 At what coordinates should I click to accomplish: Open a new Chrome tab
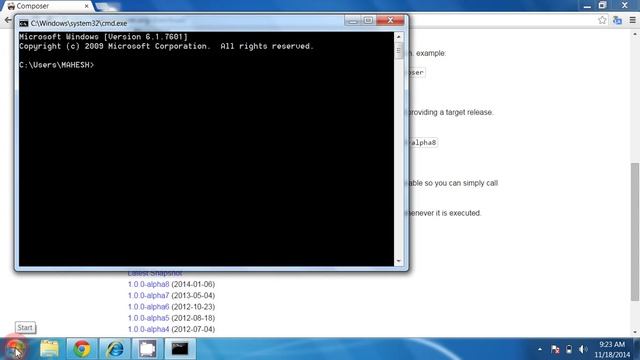point(107,7)
